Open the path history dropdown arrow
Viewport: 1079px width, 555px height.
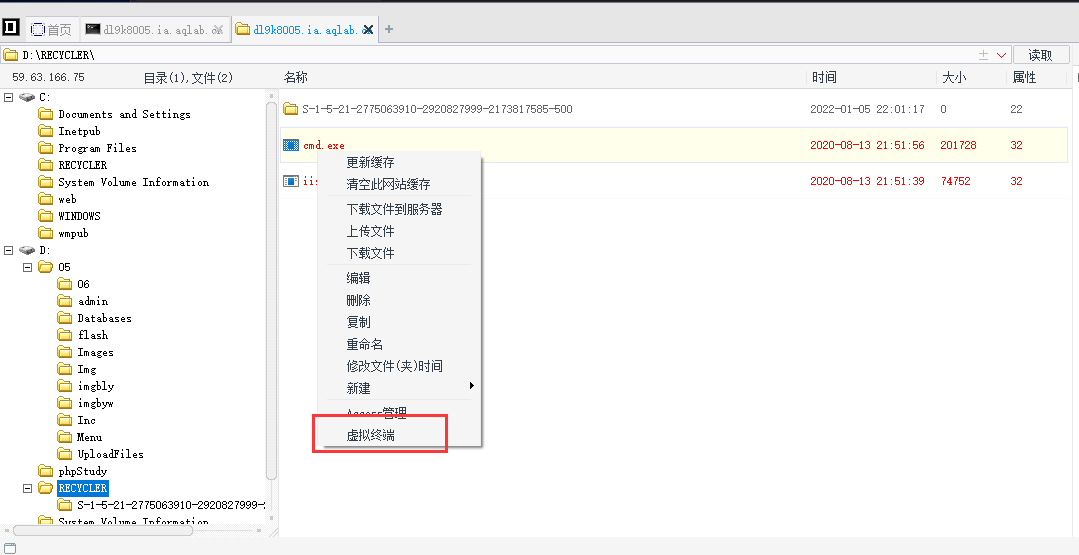1001,55
